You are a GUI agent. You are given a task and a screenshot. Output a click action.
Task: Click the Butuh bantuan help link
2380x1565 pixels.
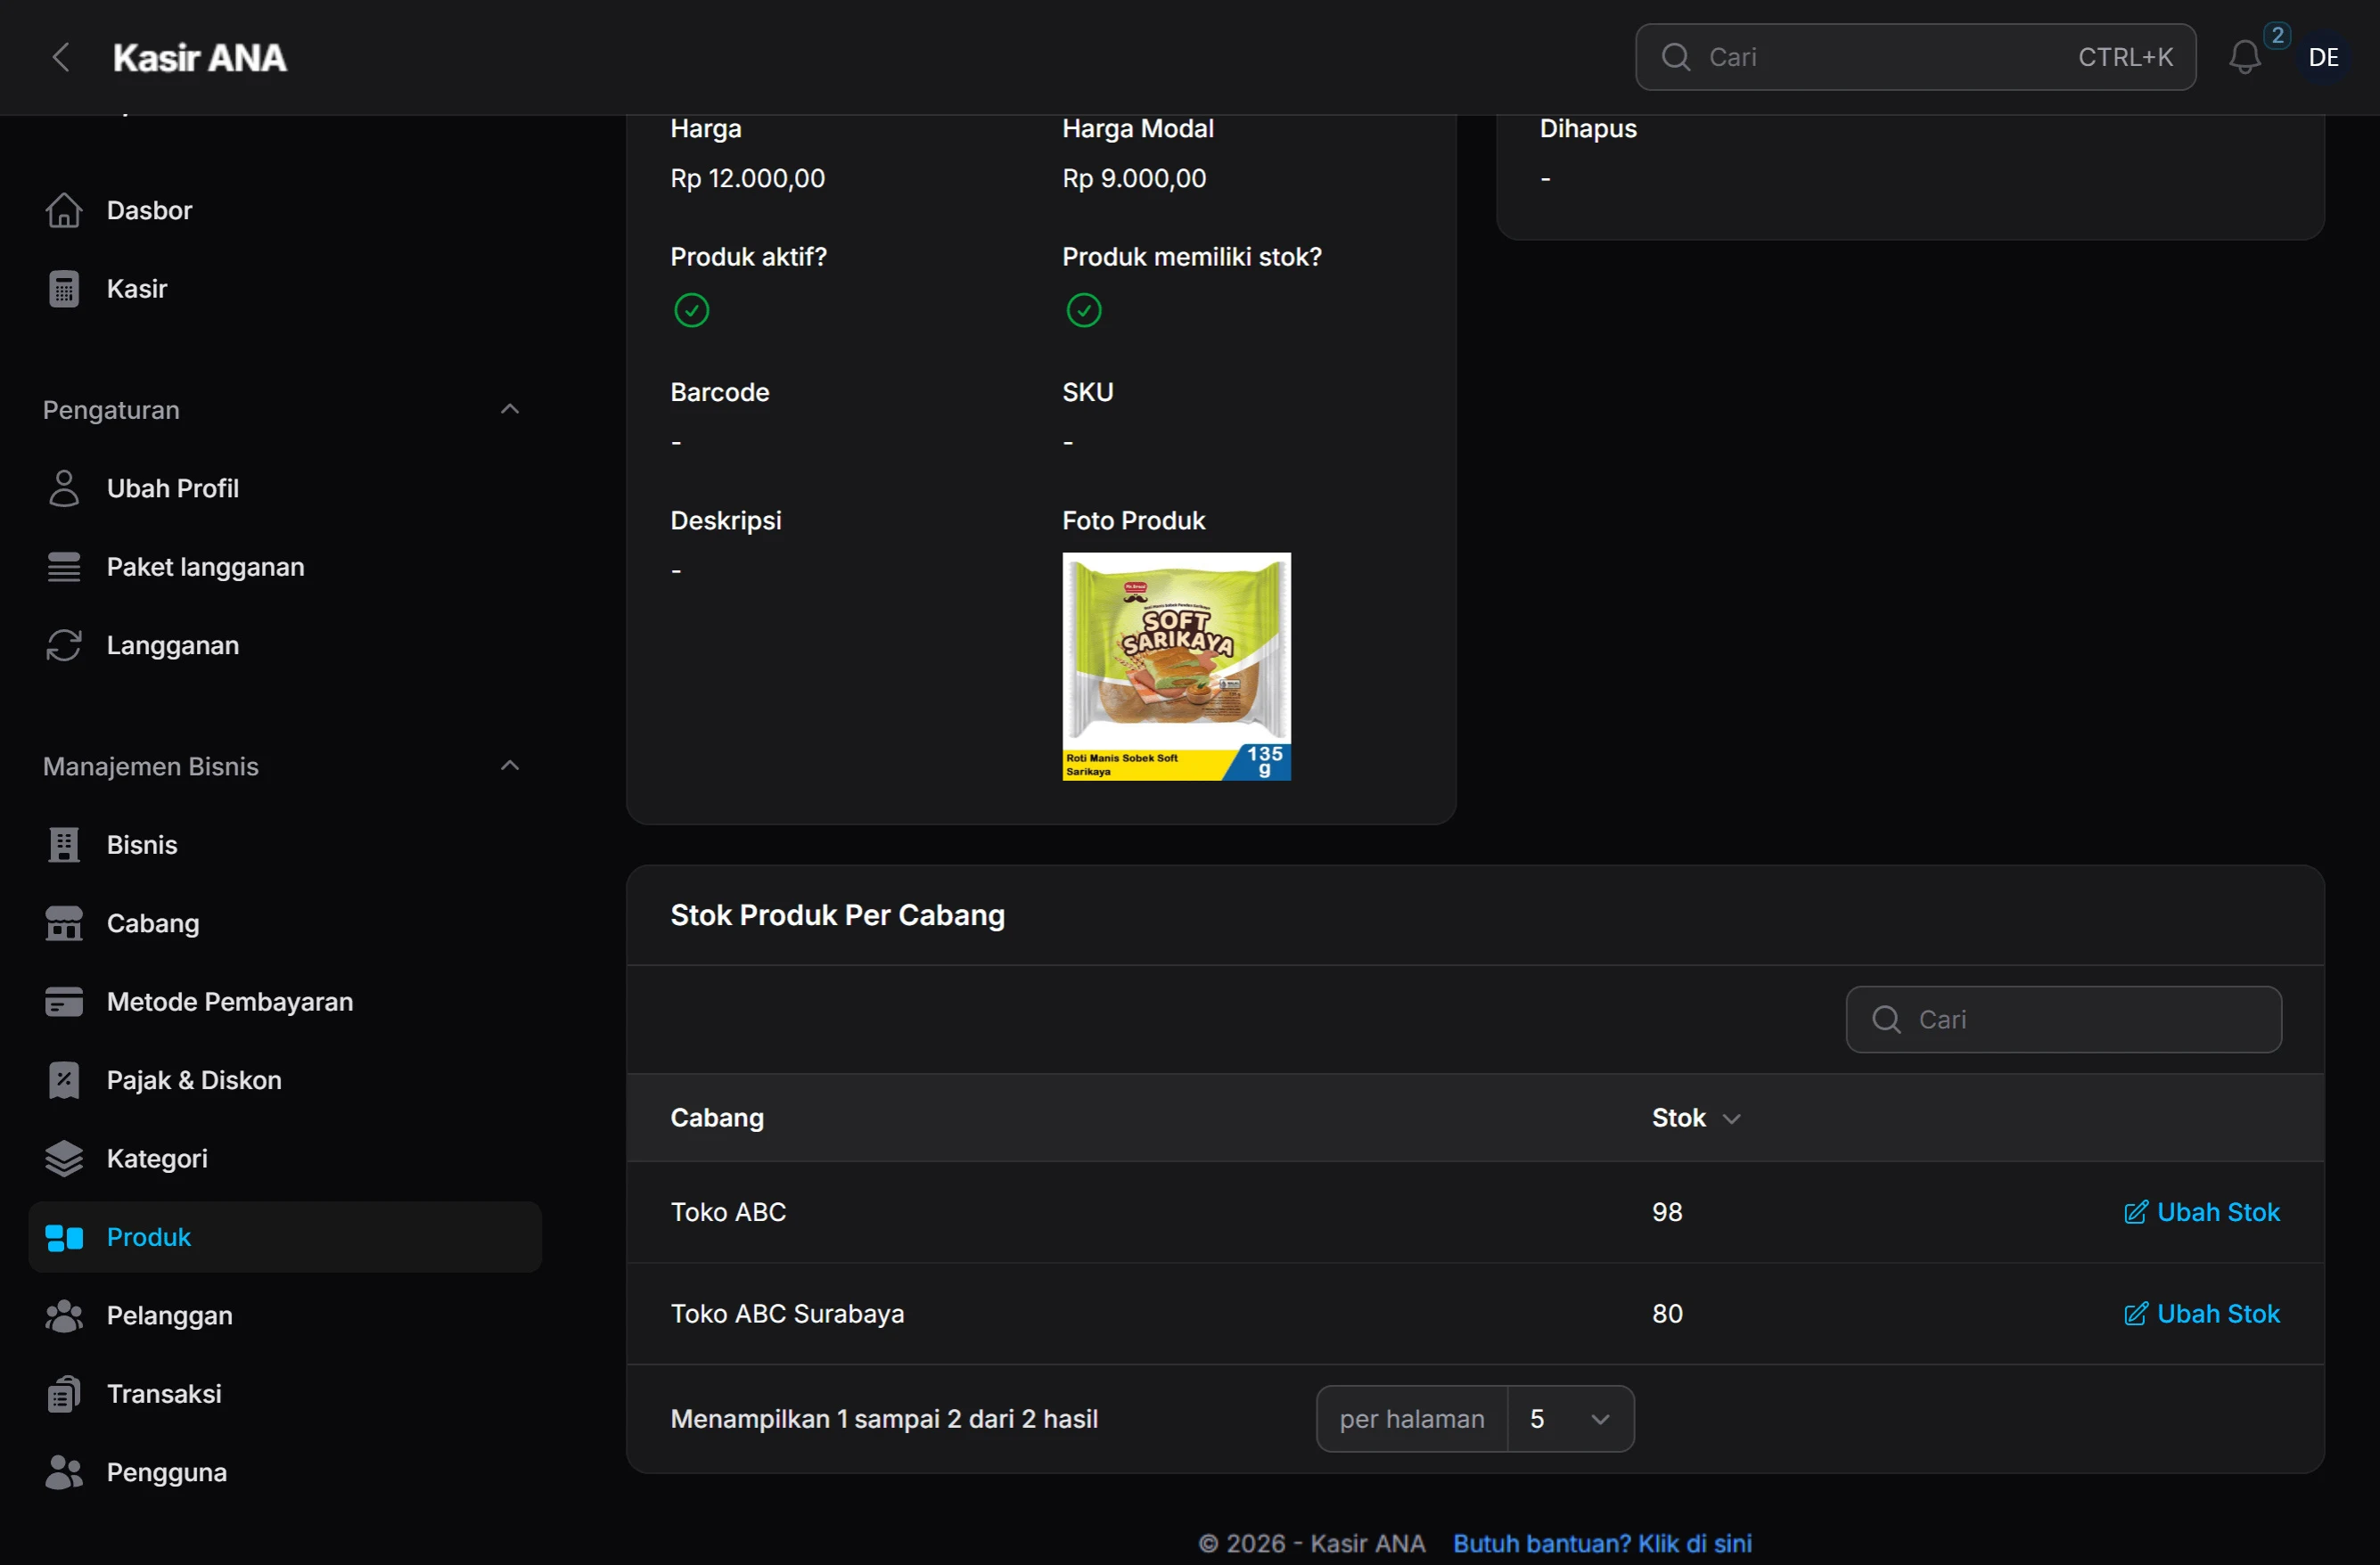tap(1601, 1543)
